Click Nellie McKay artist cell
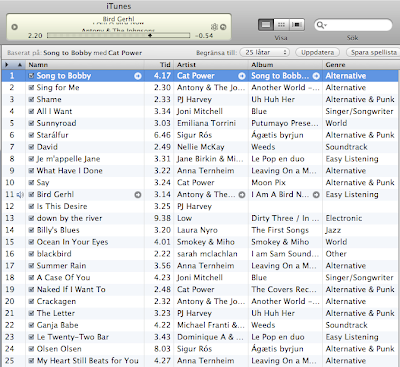 (201, 147)
